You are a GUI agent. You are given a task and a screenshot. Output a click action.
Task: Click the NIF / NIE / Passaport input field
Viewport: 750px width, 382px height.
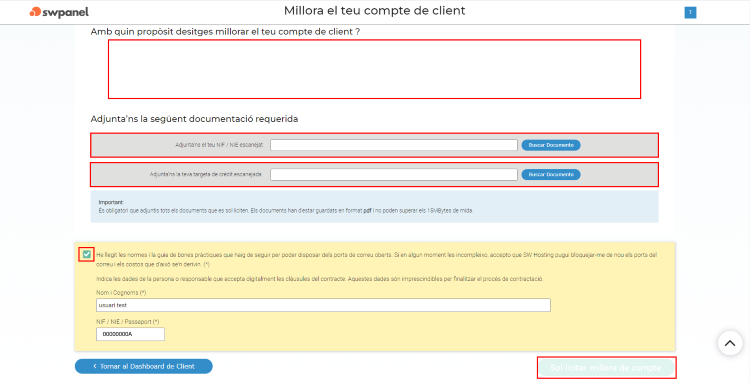pyautogui.click(x=130, y=334)
